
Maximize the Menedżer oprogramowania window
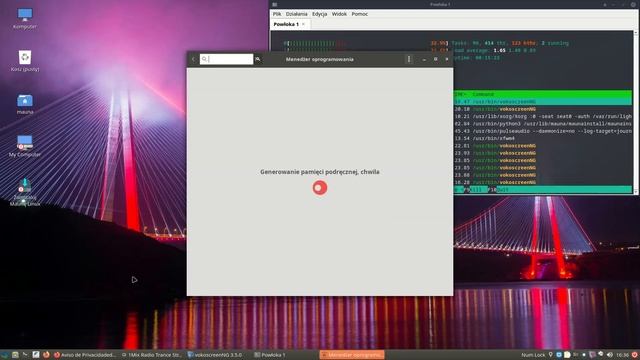click(x=436, y=59)
